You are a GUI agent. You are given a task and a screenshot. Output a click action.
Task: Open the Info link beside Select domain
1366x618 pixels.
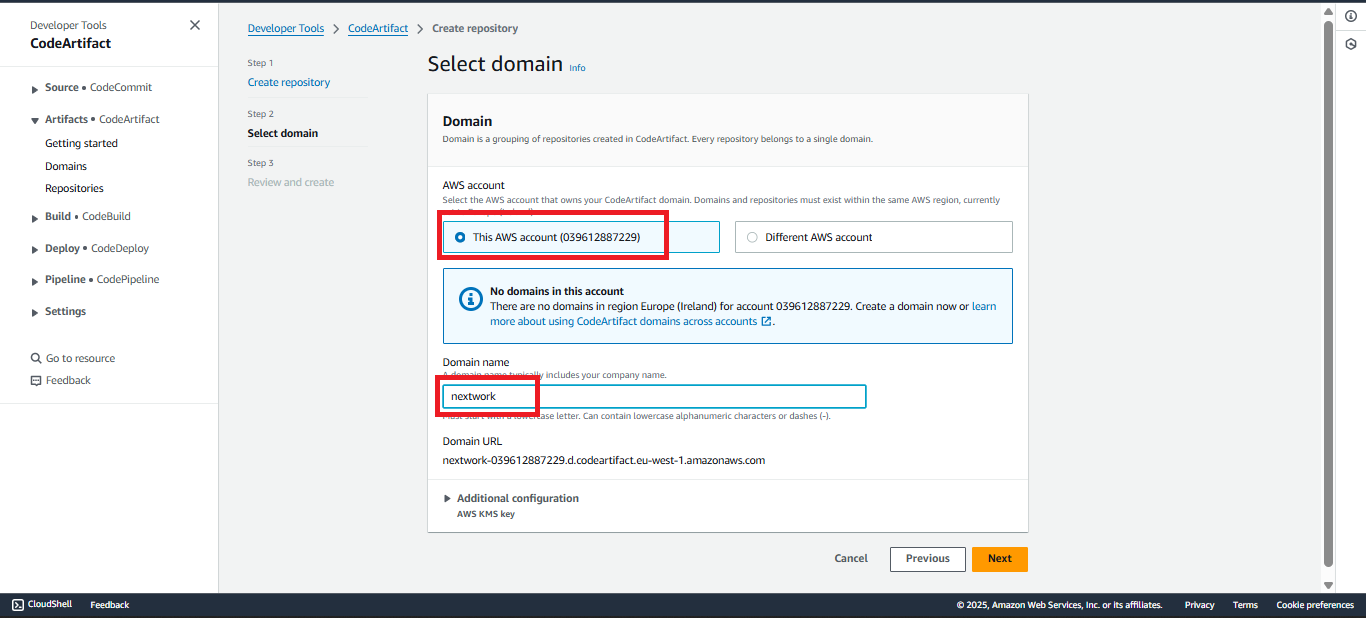577,68
